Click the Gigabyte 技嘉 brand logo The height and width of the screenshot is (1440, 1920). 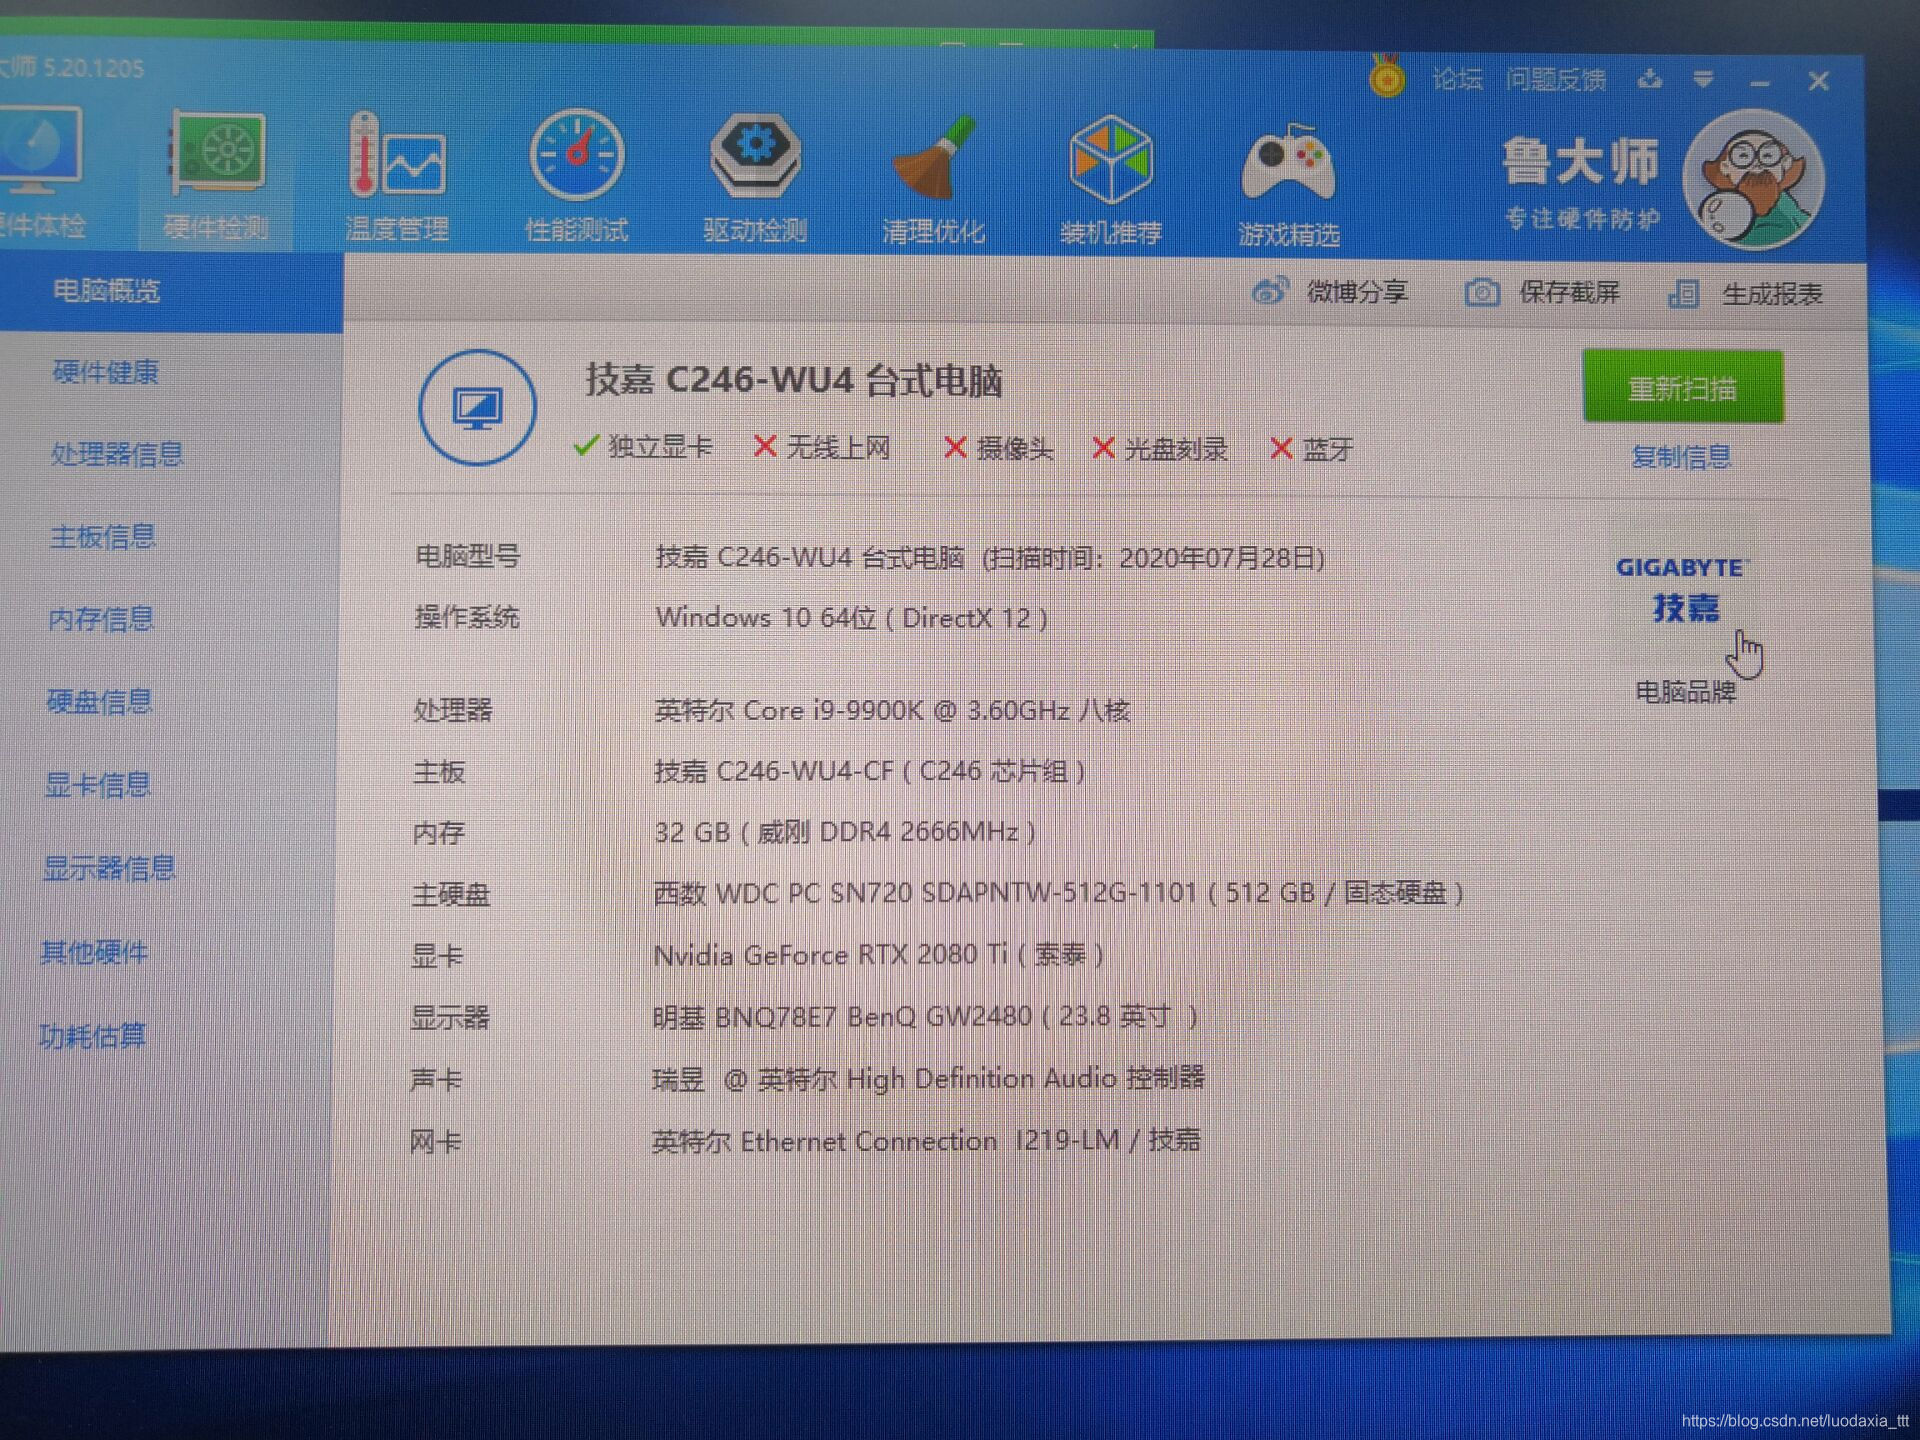[1684, 590]
